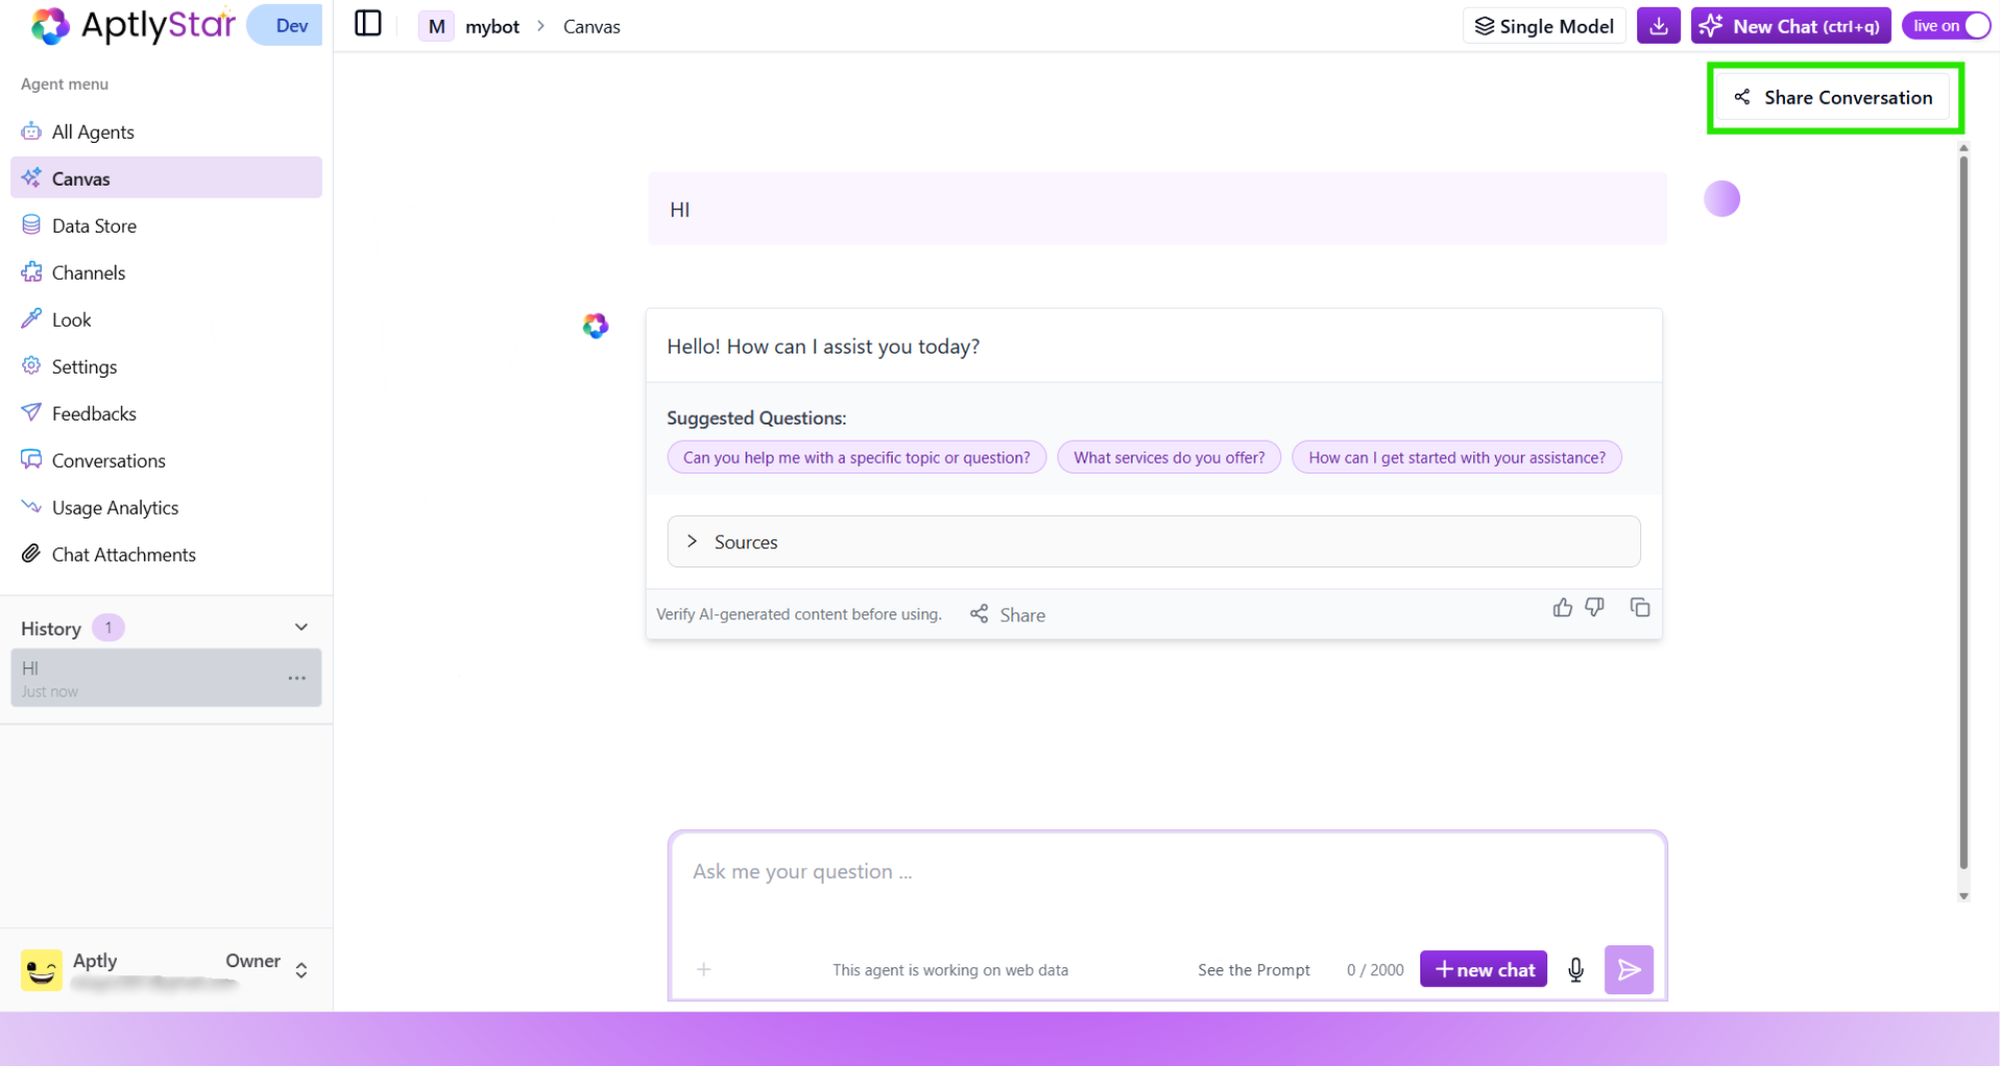Activate the microphone icon in the chat bar
This screenshot has height=1066, width=2000.
(1575, 969)
